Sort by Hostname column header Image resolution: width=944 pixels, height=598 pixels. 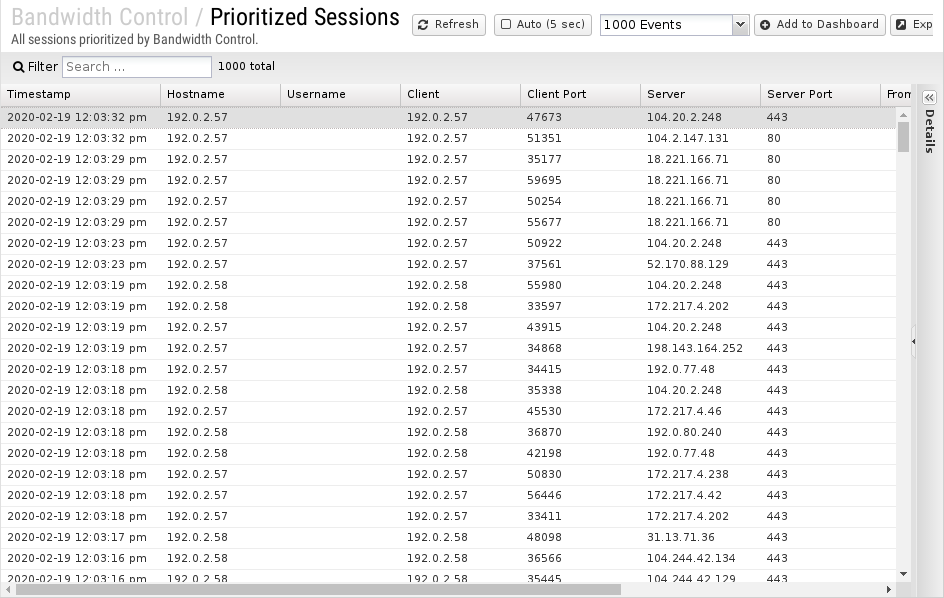220,95
